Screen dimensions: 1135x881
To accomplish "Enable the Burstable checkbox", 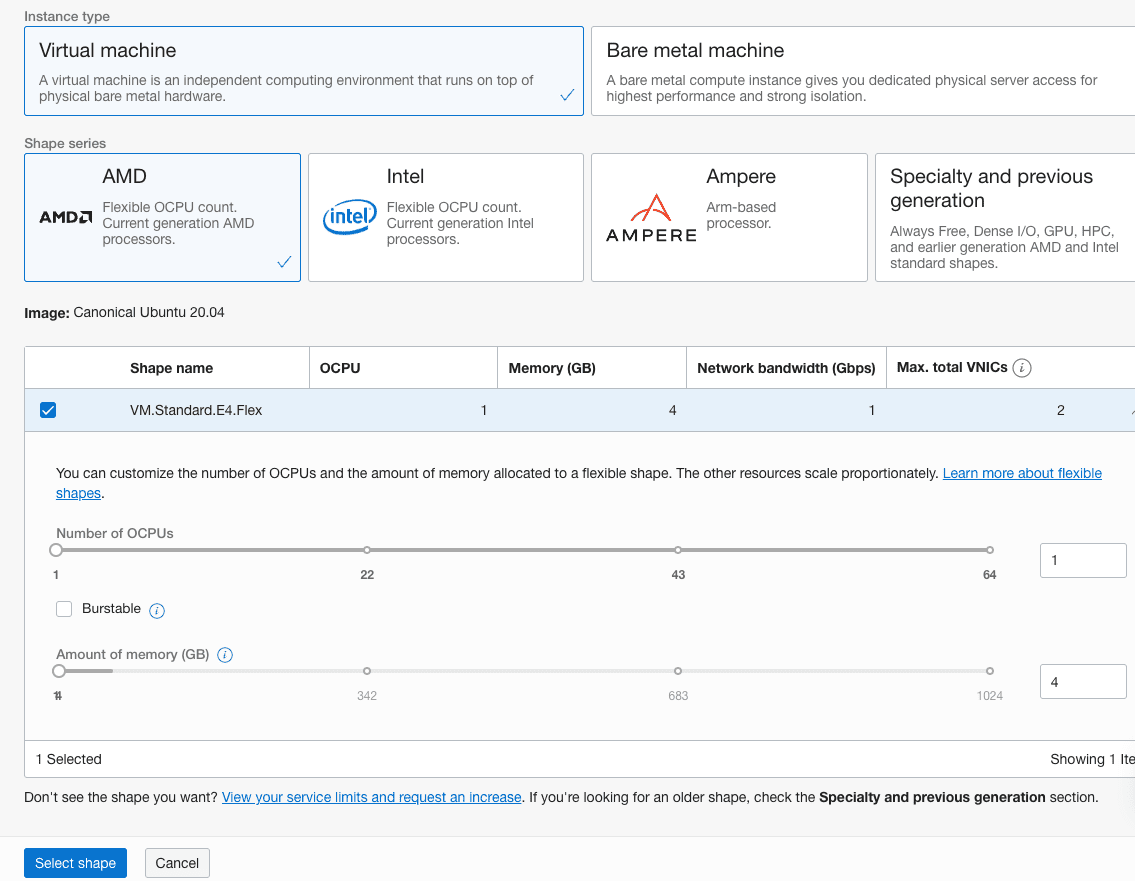I will pos(65,609).
